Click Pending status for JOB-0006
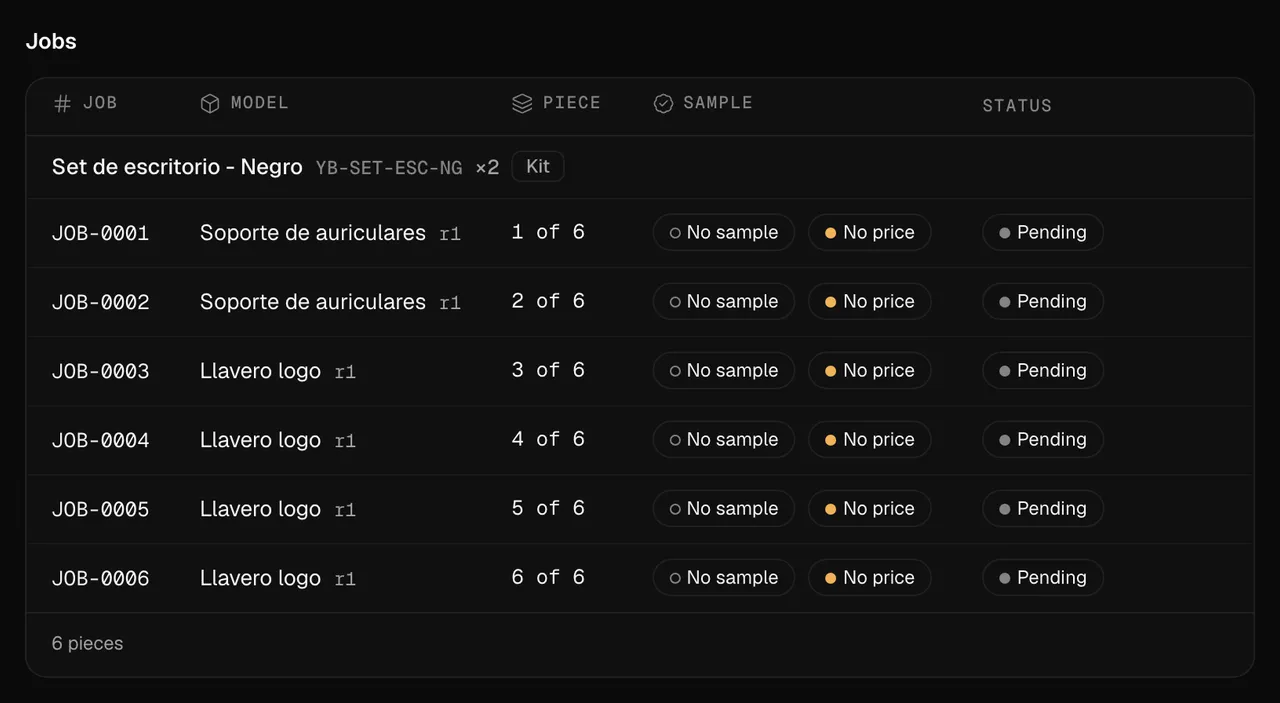This screenshot has width=1280, height=703. tap(1043, 577)
